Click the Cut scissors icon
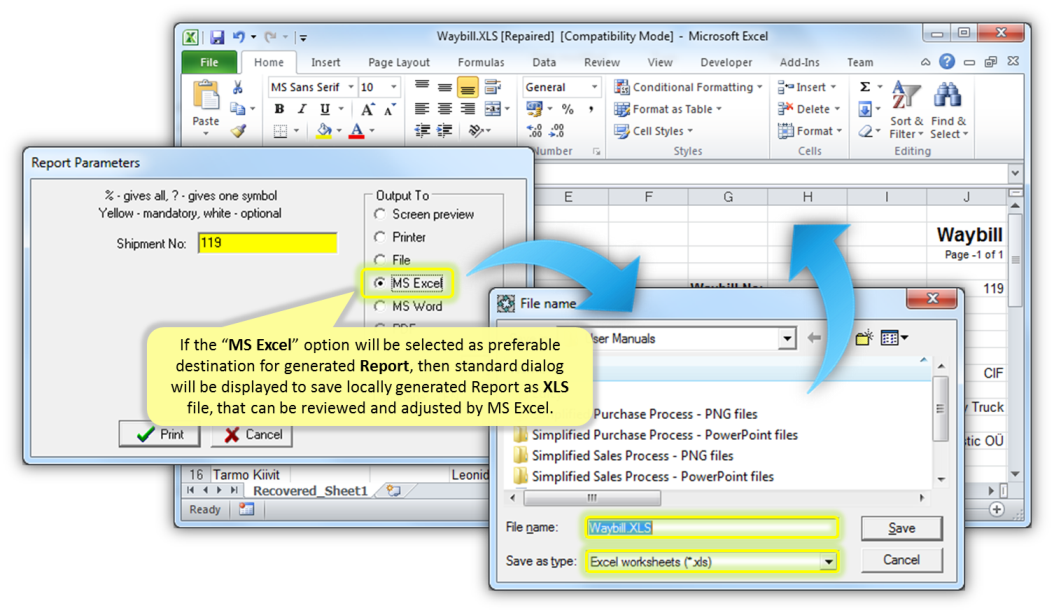The image size is (1054, 613). (238, 87)
